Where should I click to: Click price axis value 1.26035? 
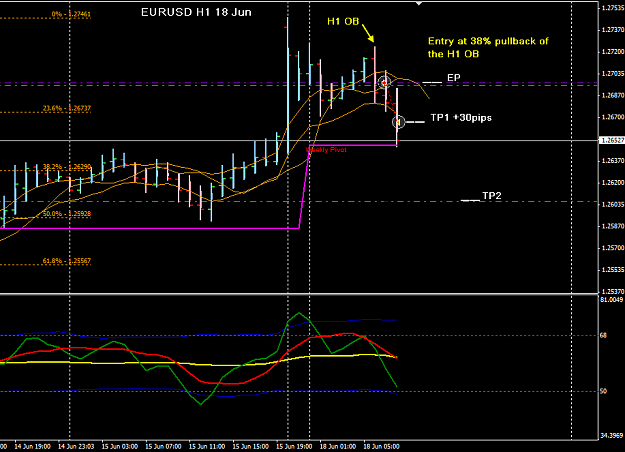pyautogui.click(x=612, y=204)
